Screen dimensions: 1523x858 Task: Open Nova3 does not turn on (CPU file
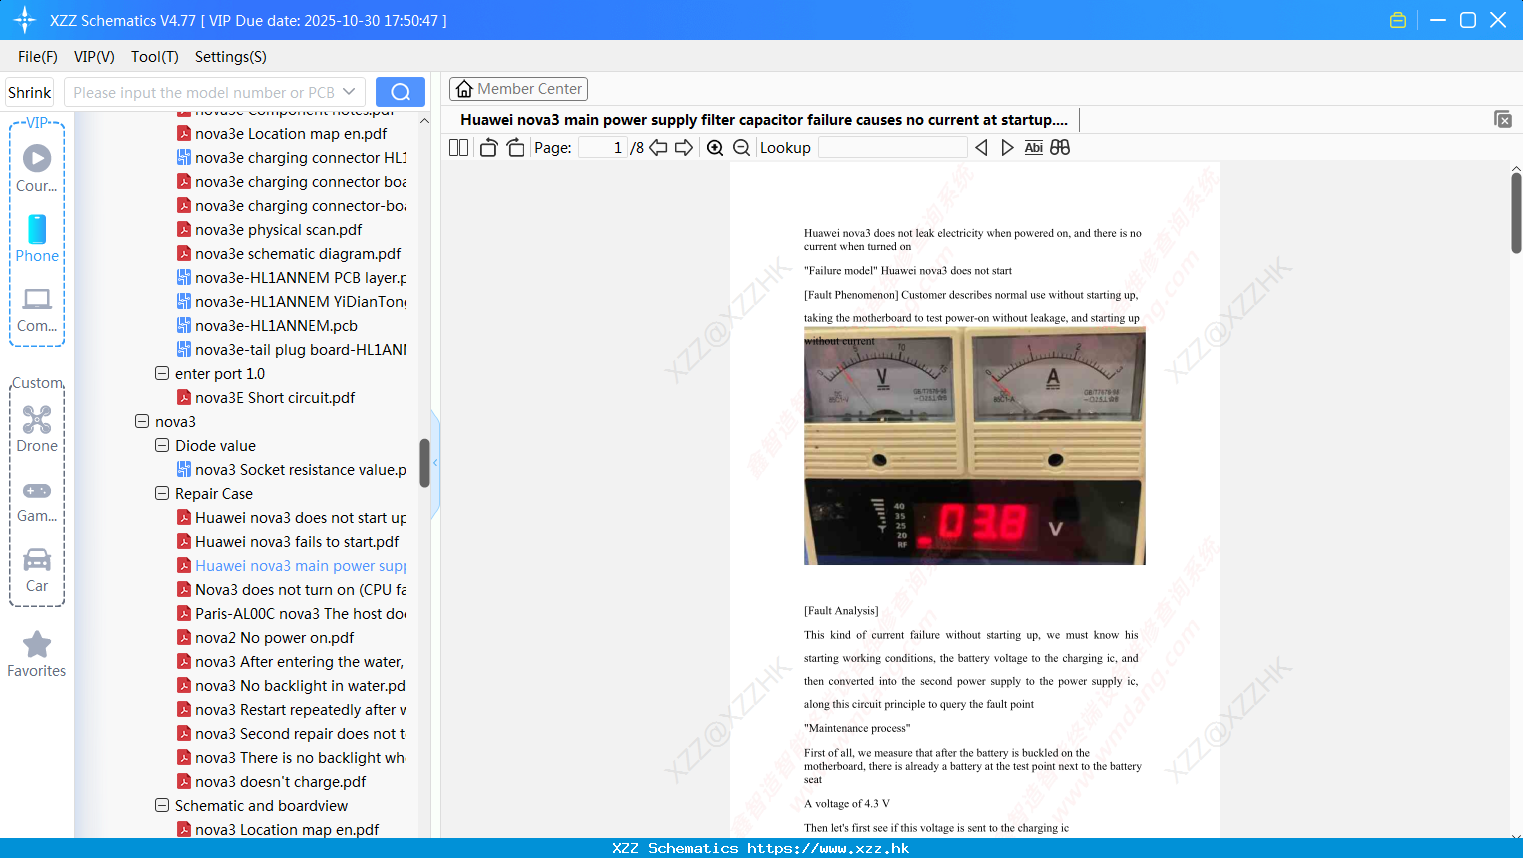pyautogui.click(x=300, y=589)
